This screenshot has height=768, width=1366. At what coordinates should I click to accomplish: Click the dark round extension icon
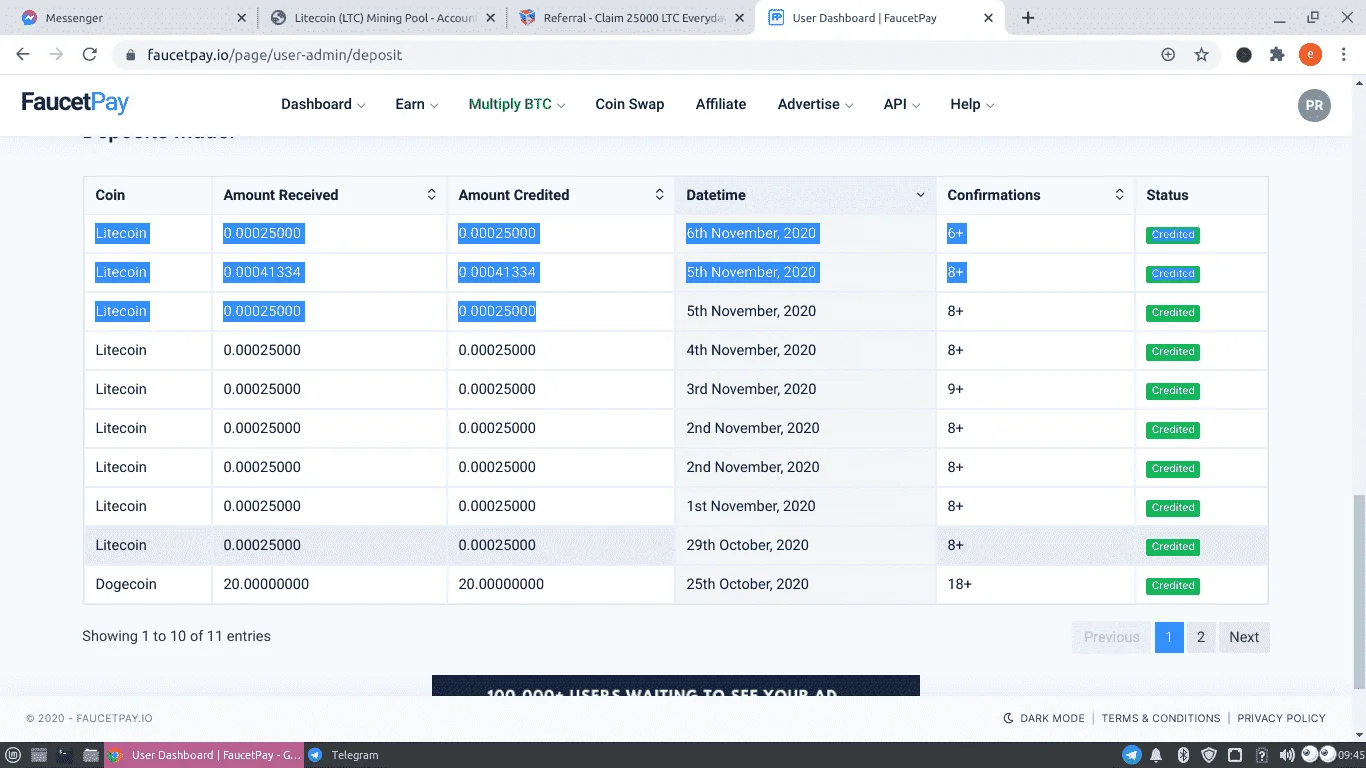pyautogui.click(x=1244, y=55)
